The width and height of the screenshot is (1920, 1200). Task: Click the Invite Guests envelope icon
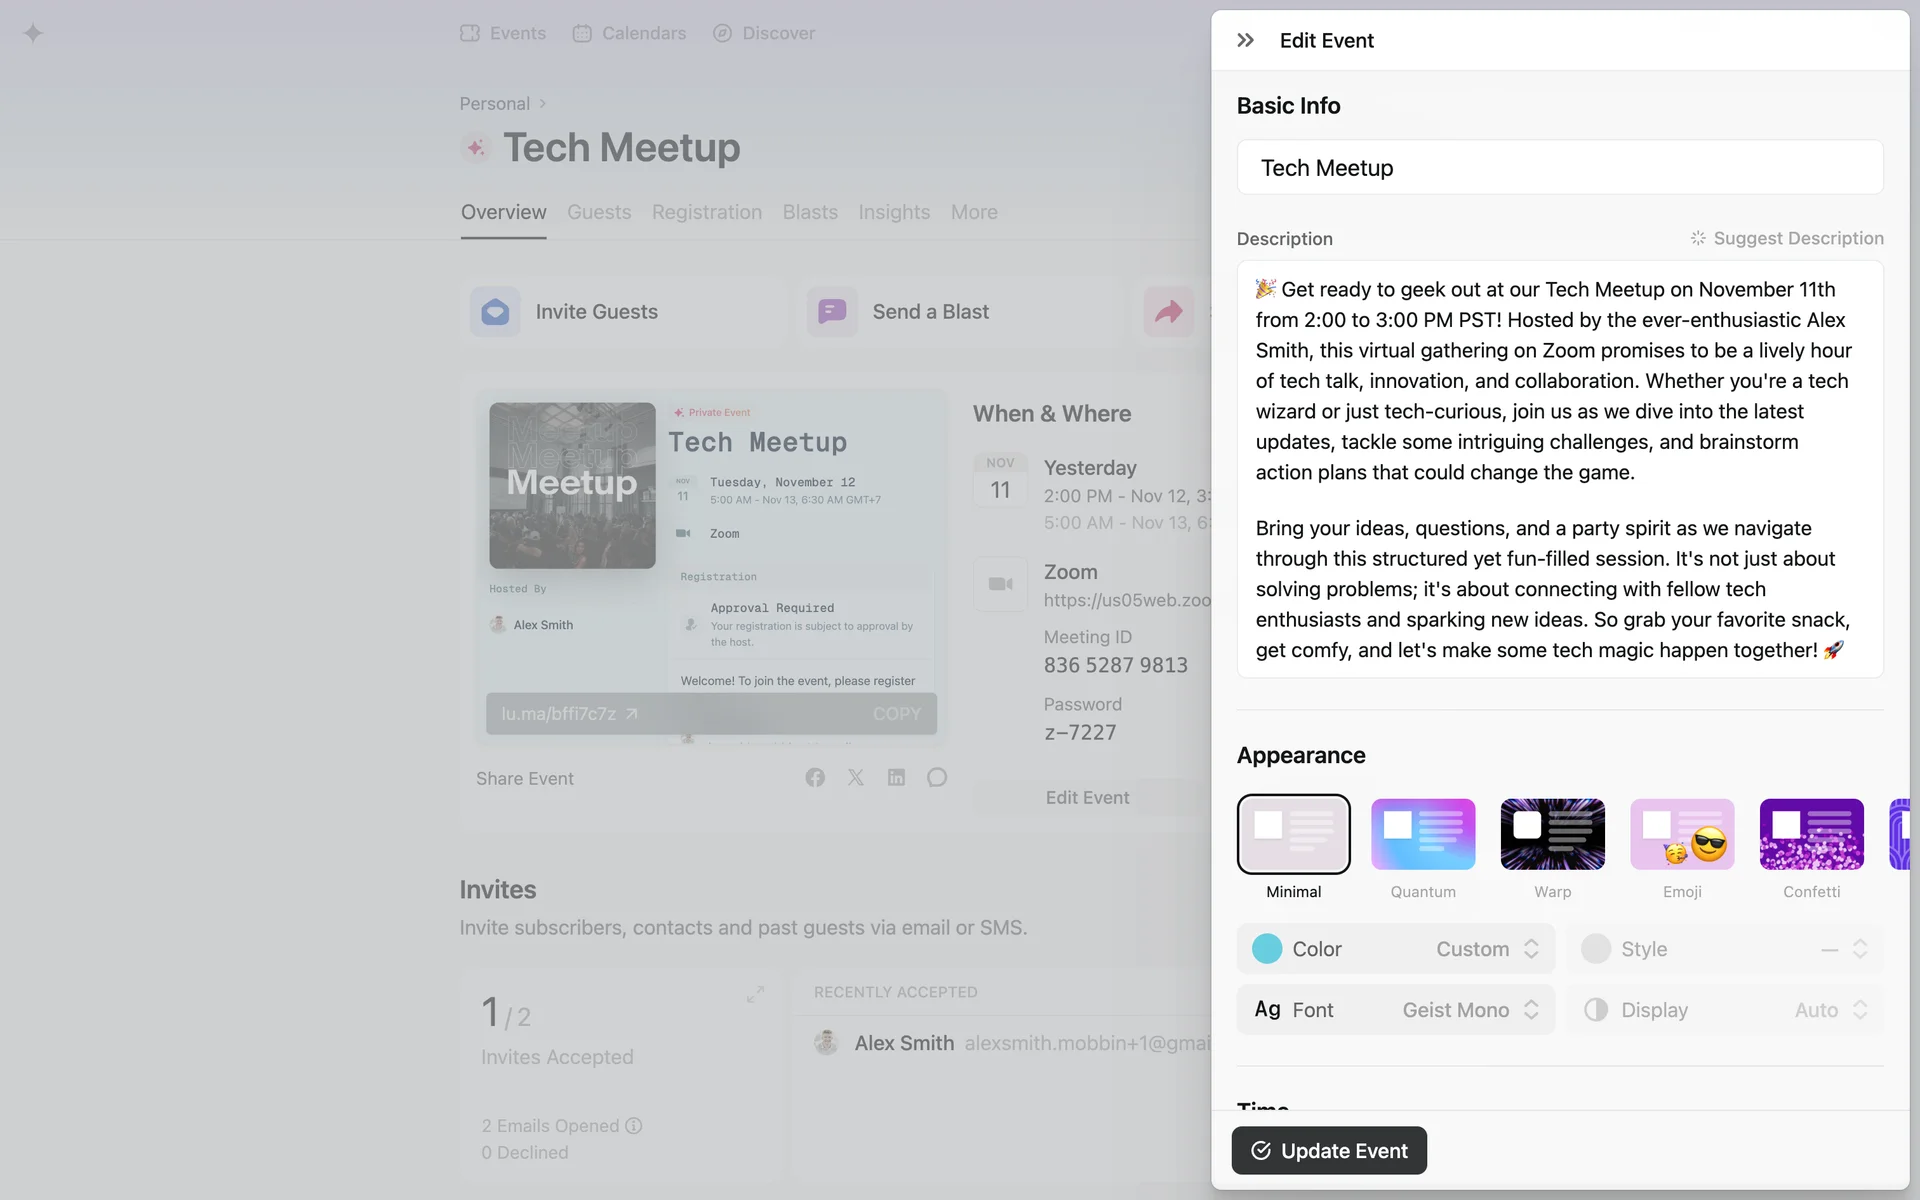pyautogui.click(x=495, y=312)
